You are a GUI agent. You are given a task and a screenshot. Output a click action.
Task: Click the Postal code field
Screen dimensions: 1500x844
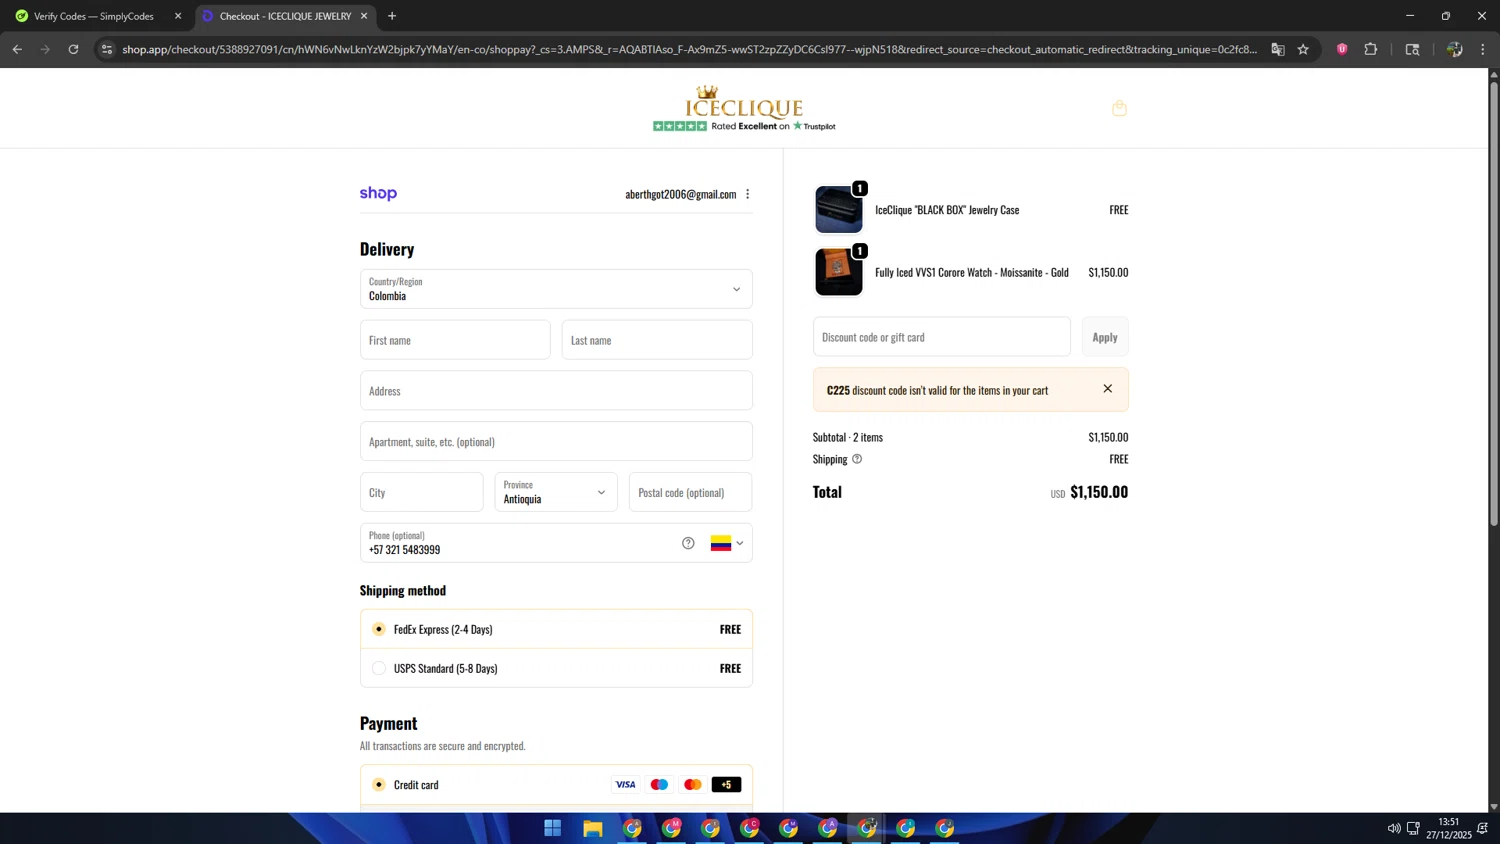(691, 492)
